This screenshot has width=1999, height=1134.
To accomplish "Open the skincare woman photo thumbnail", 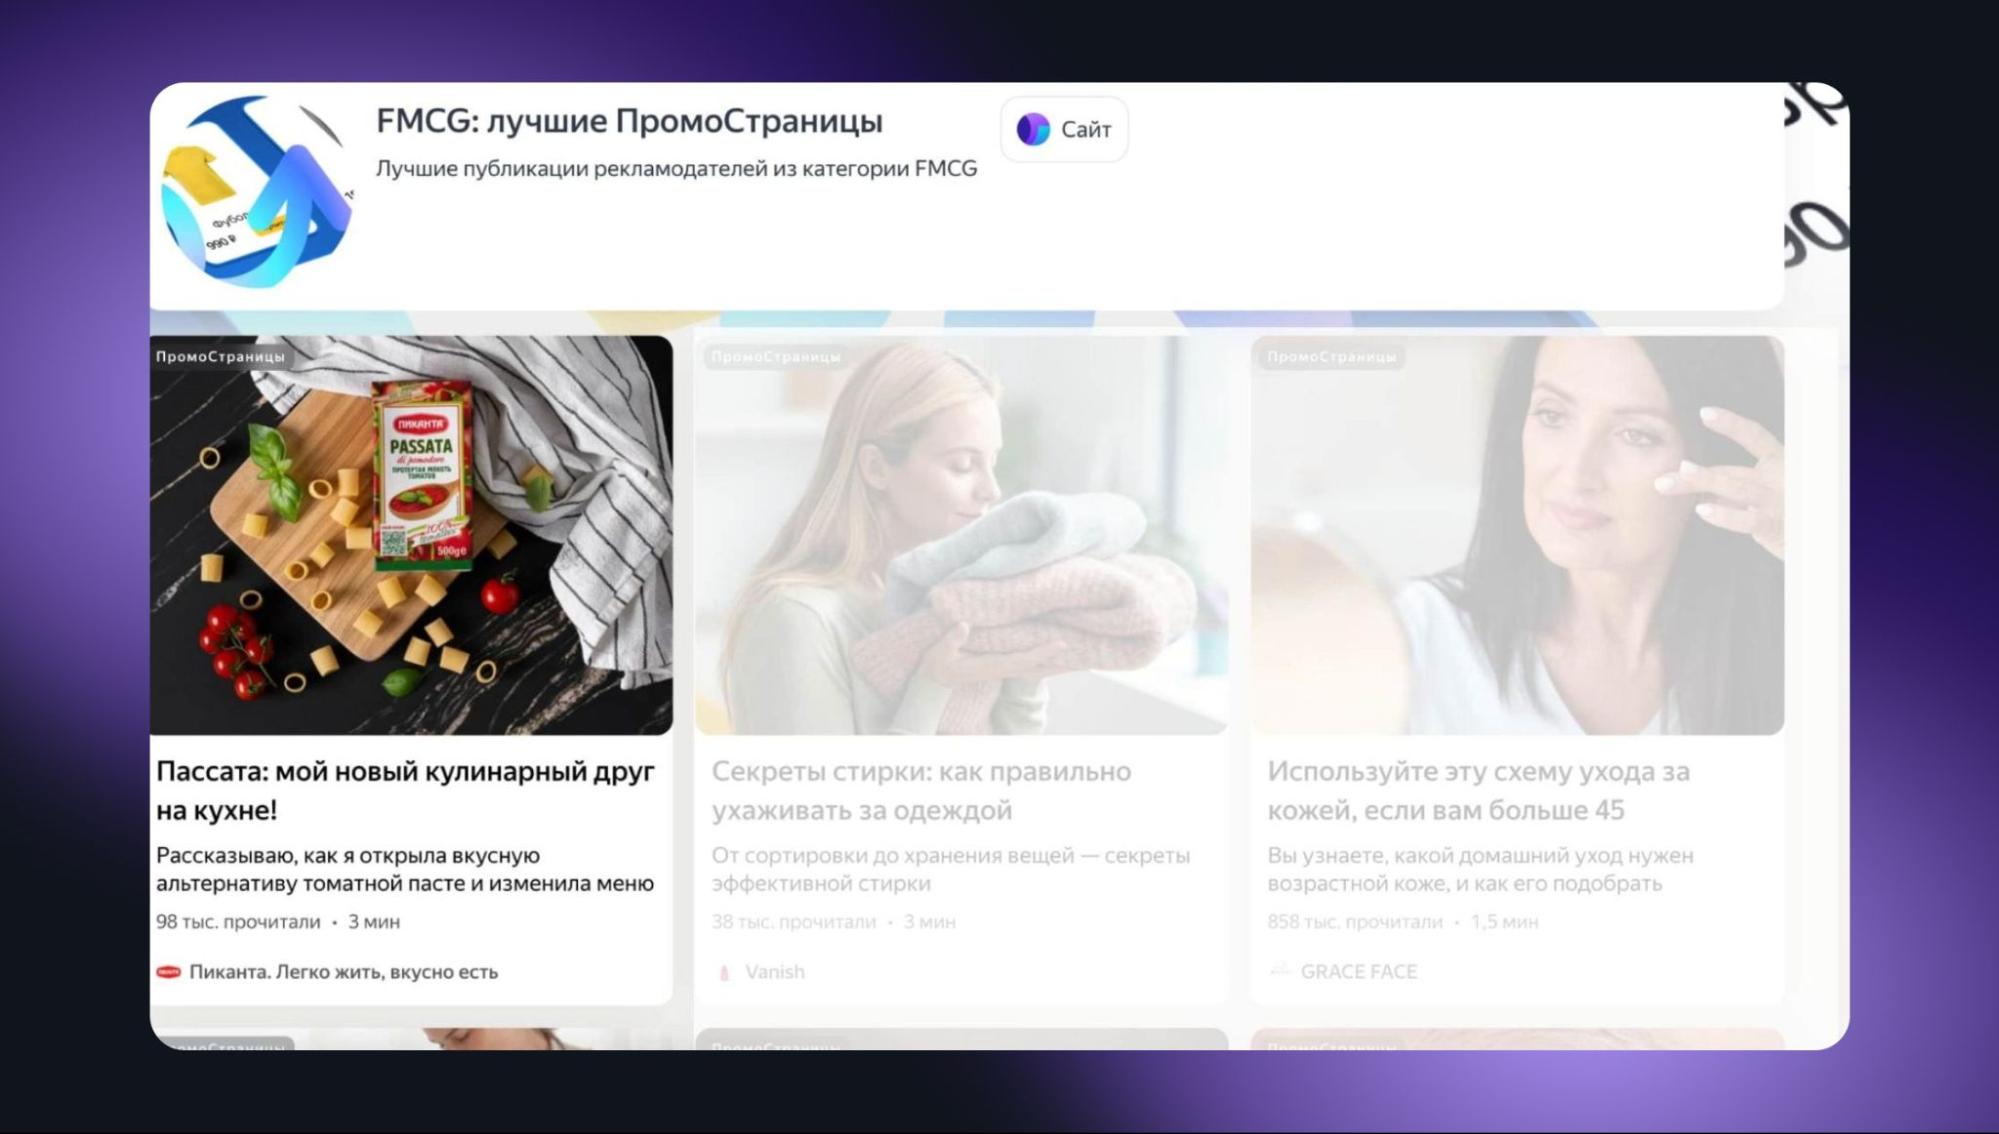I will pyautogui.click(x=1516, y=535).
